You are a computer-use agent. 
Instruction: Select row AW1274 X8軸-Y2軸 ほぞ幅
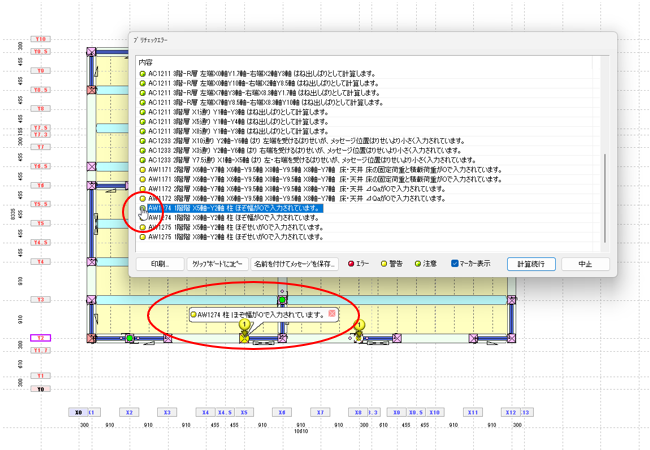pos(233,218)
